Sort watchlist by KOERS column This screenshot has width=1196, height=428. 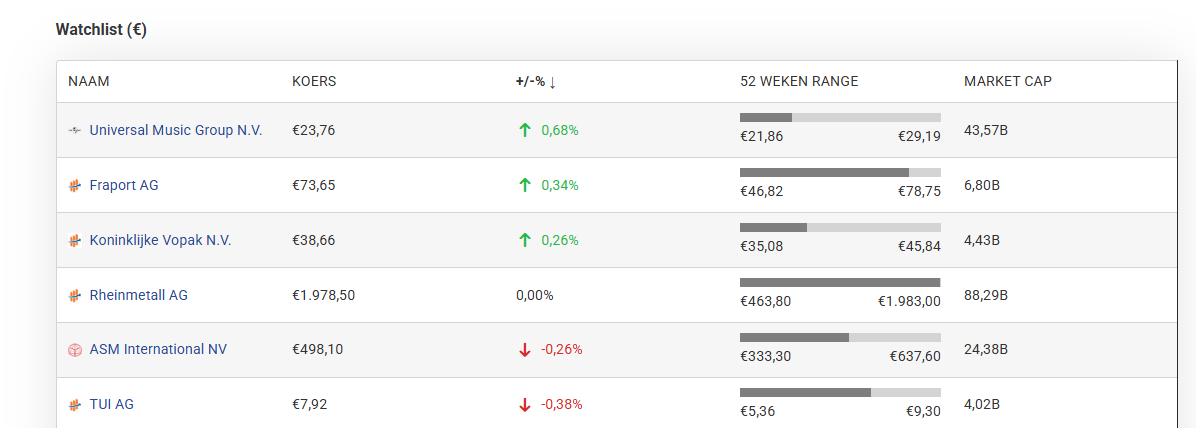[314, 82]
